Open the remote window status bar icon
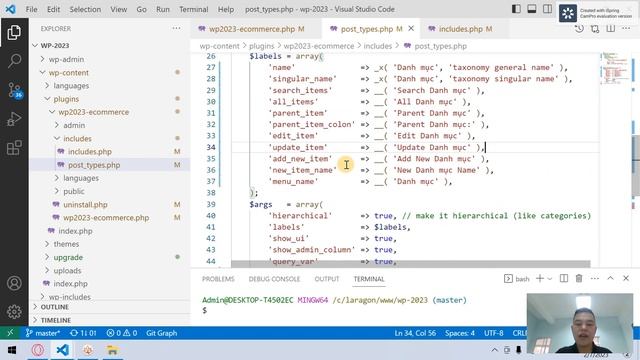This screenshot has width=640, height=360. click(x=10, y=333)
